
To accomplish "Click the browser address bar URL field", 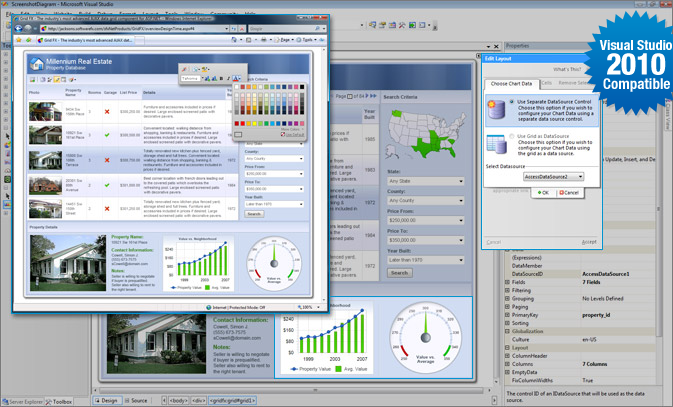I will pyautogui.click(x=134, y=29).
